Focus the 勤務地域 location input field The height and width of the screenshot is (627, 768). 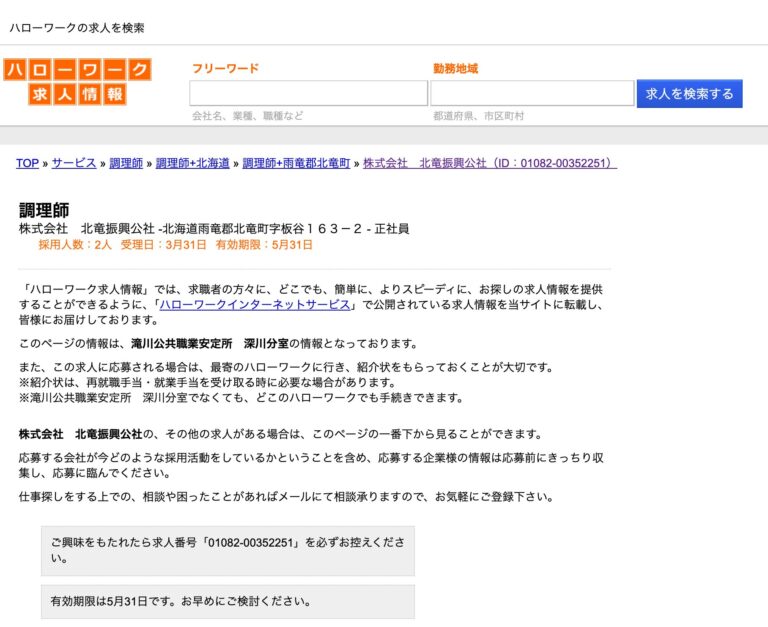coord(531,93)
